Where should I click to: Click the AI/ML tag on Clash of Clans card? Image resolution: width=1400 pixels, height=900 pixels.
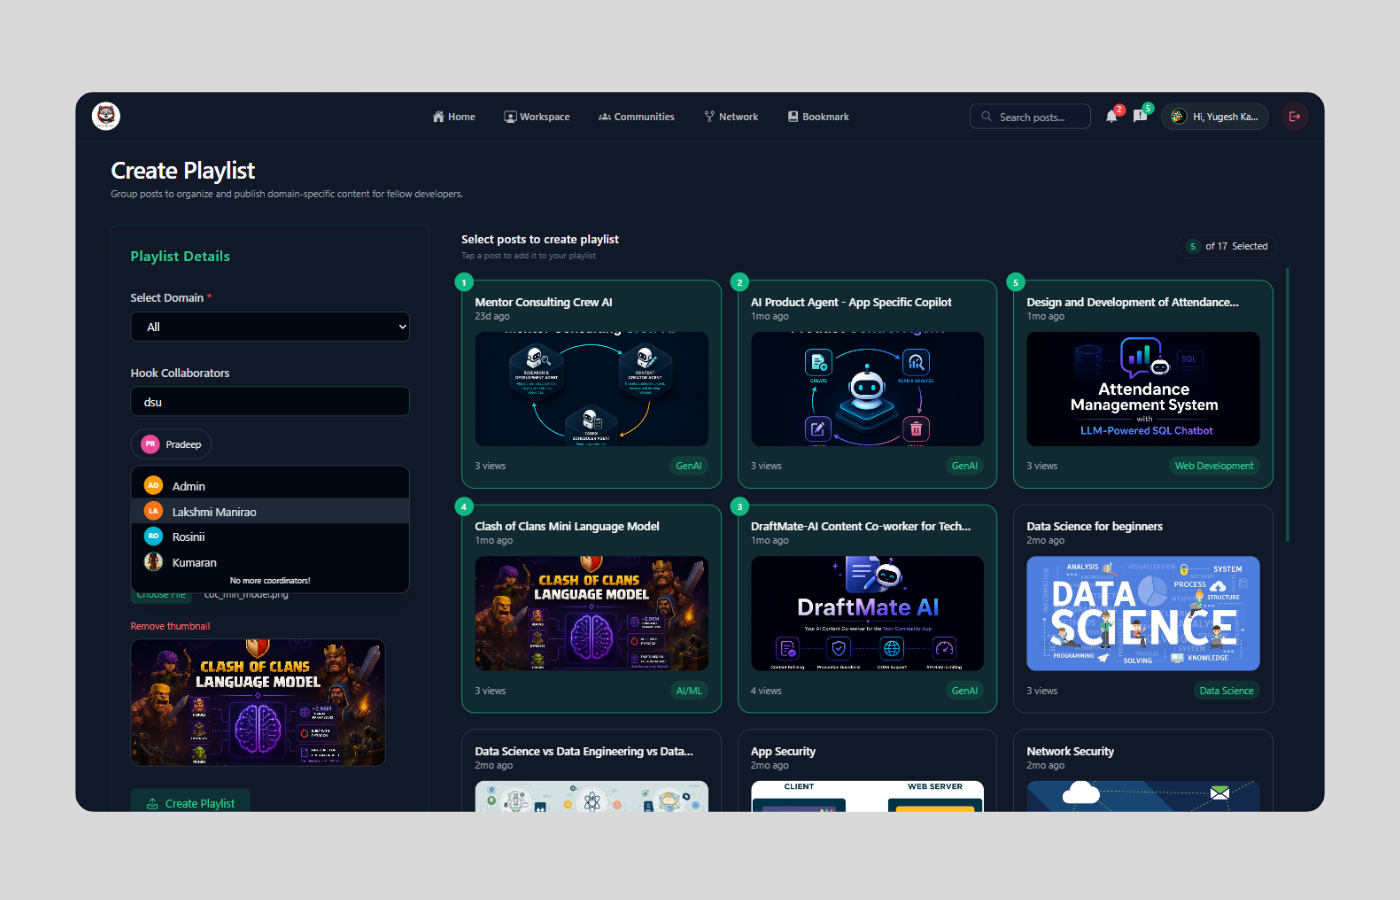click(689, 691)
